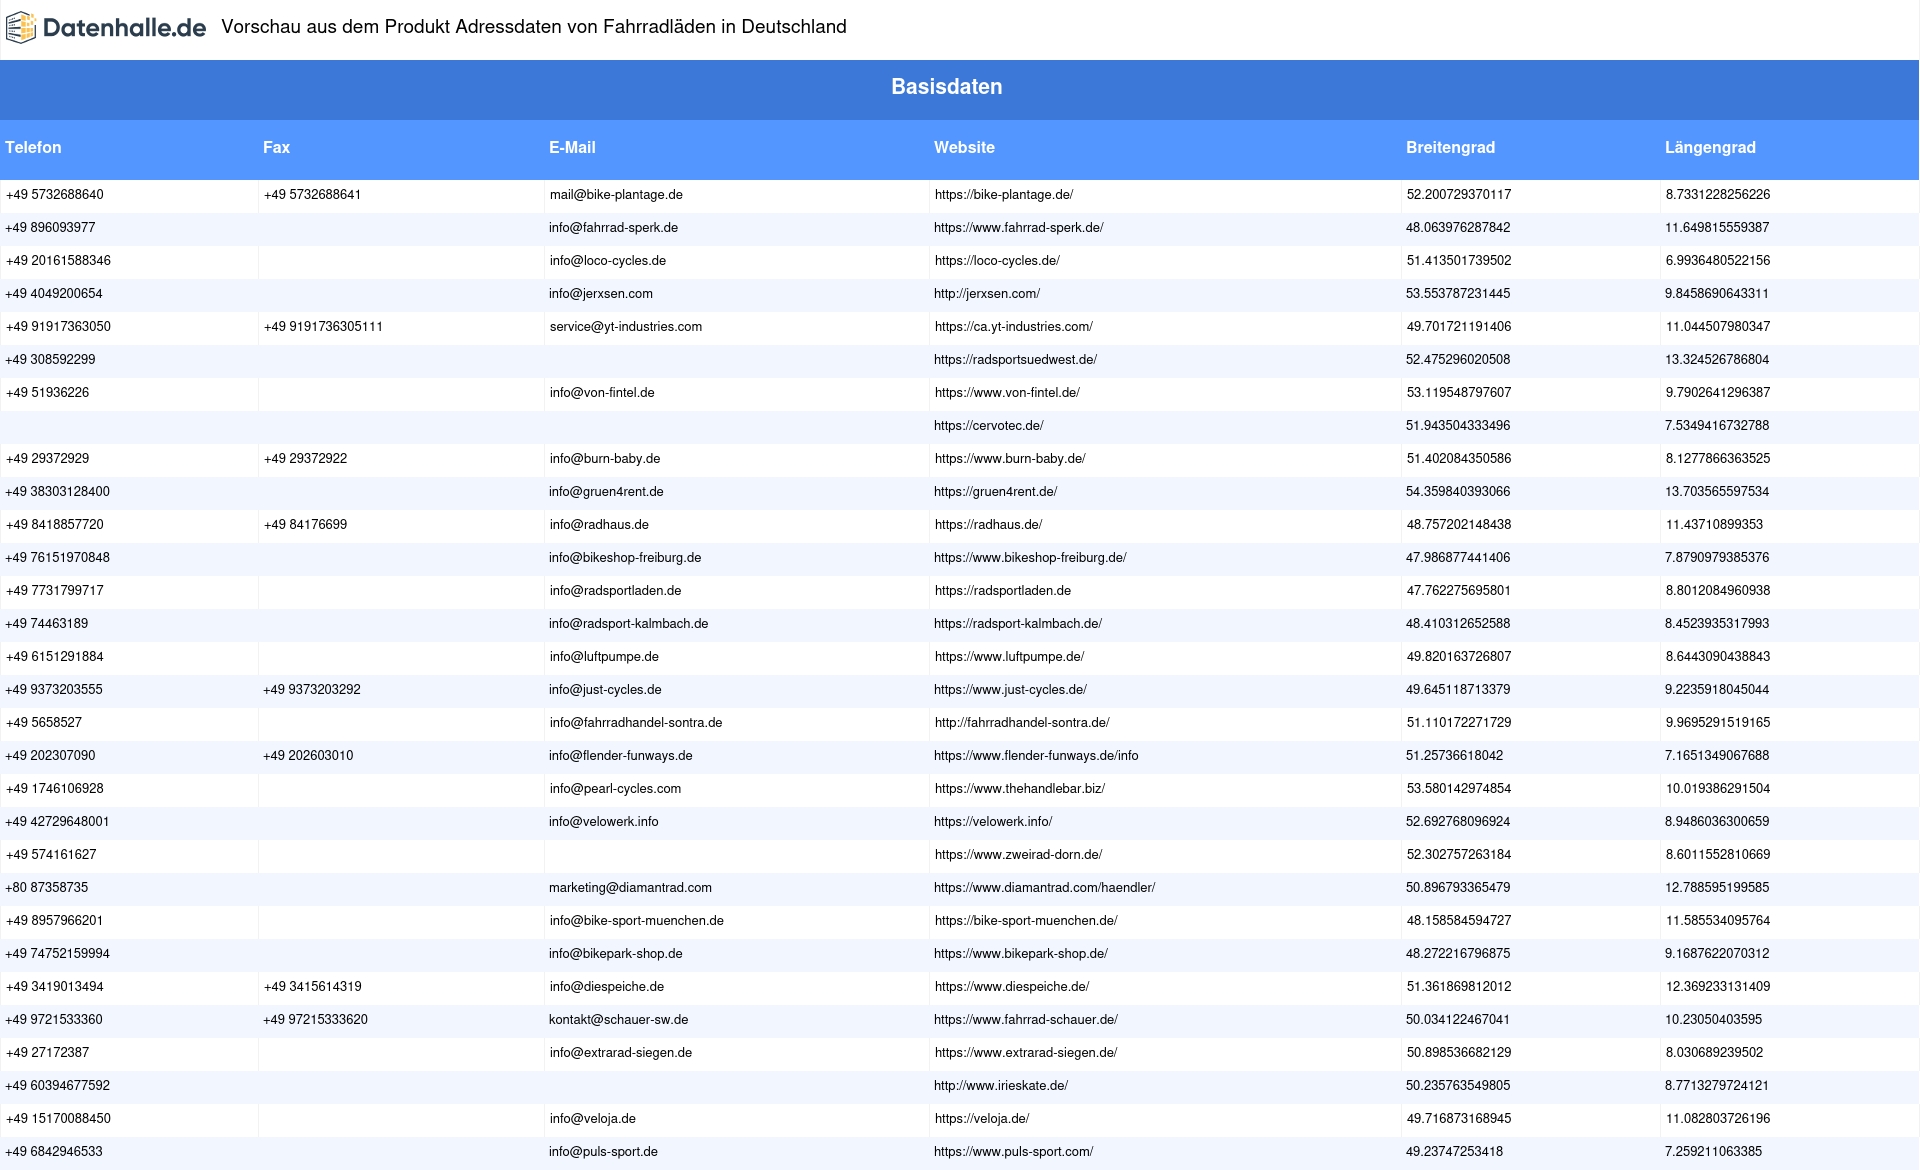Click the Längengrad column header
This screenshot has width=1920, height=1170.
tap(1710, 147)
